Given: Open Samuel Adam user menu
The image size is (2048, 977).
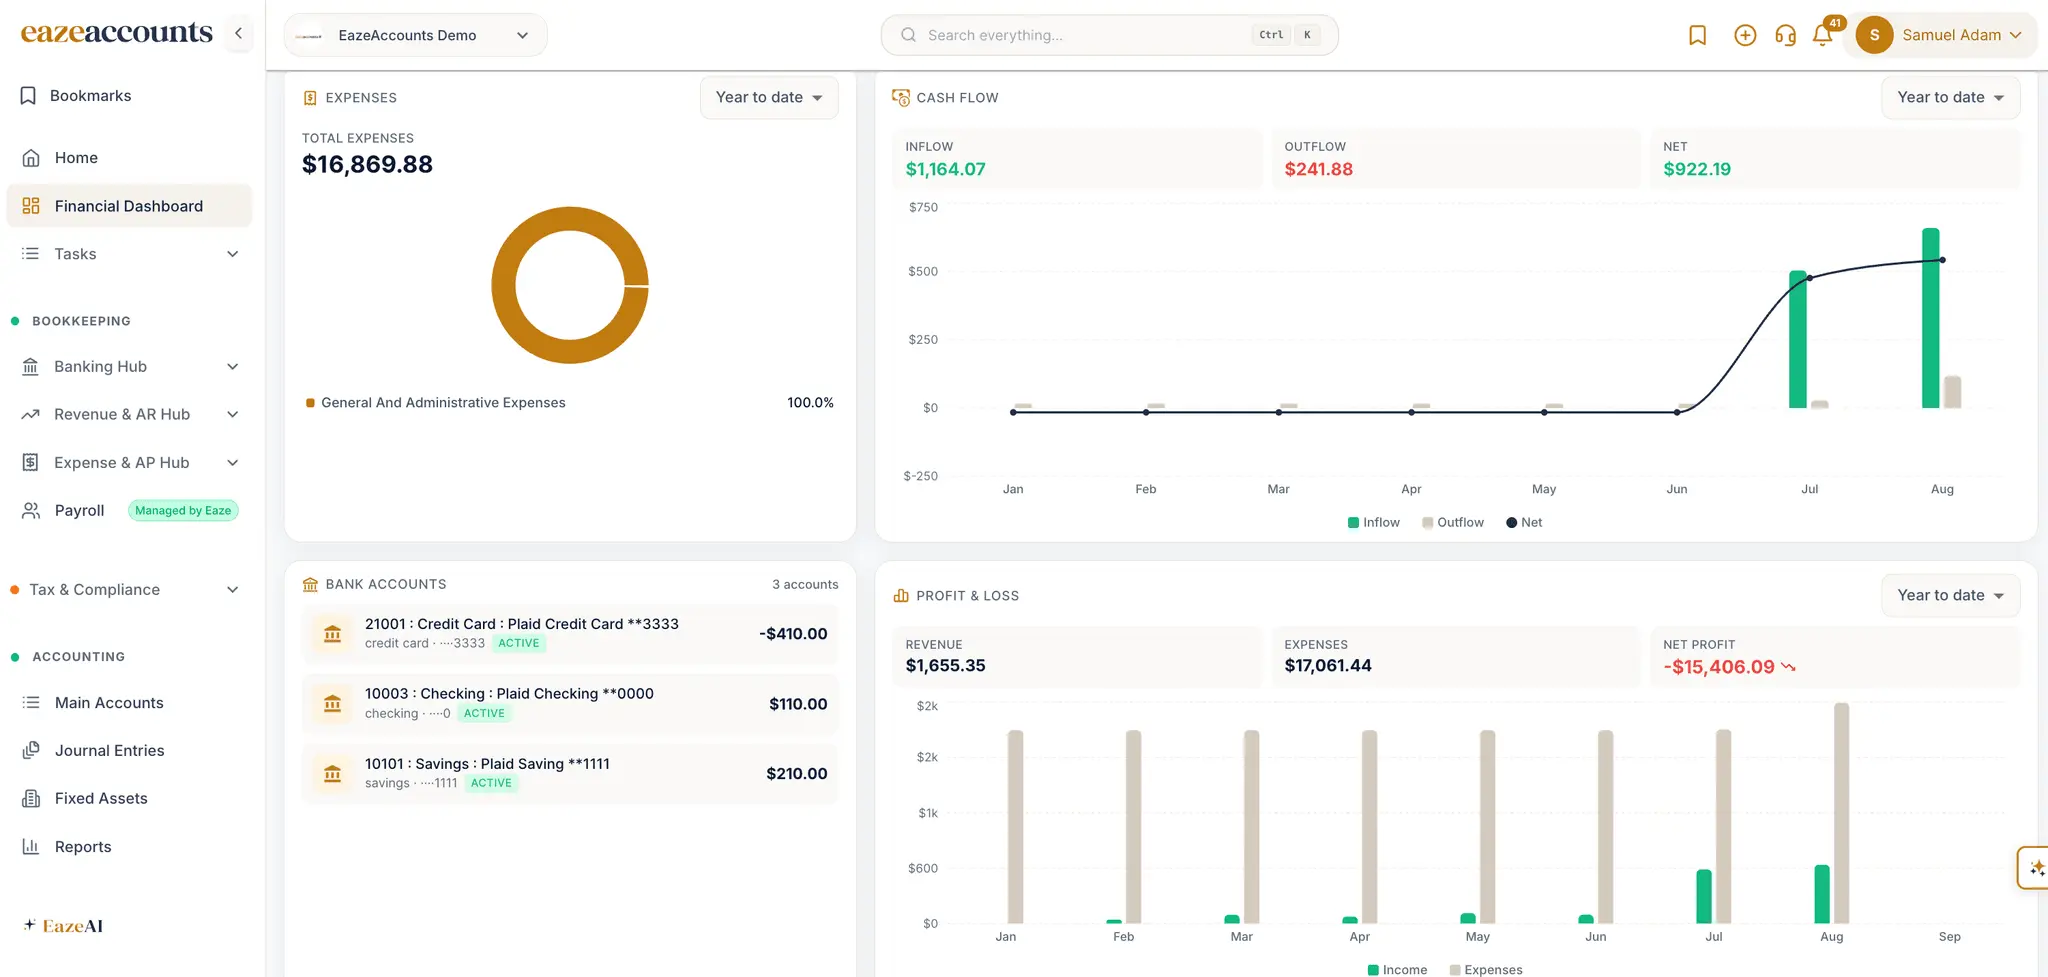Looking at the screenshot, I should [x=1940, y=35].
